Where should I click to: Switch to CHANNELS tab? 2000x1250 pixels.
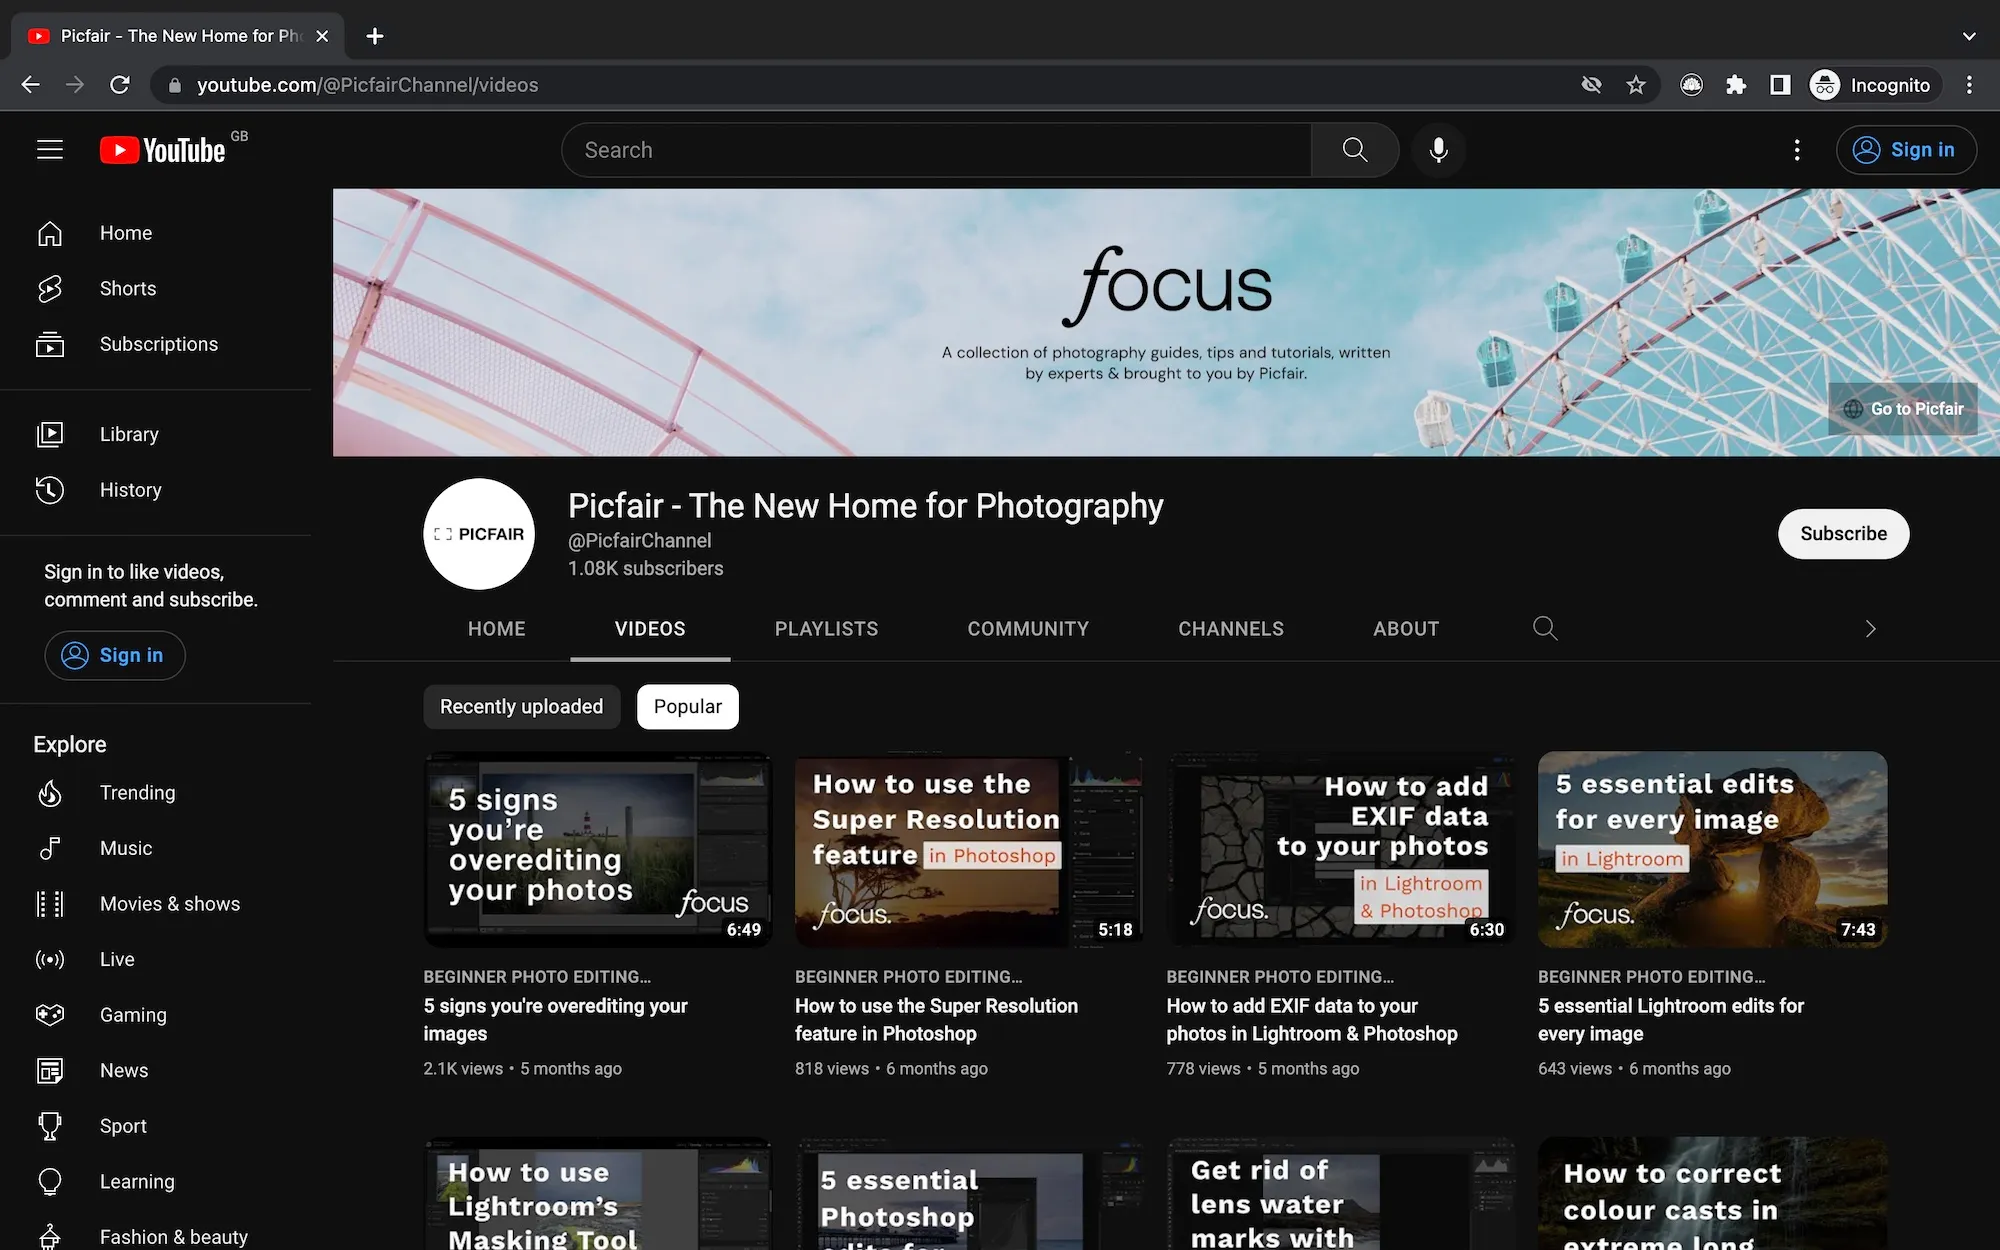point(1231,629)
